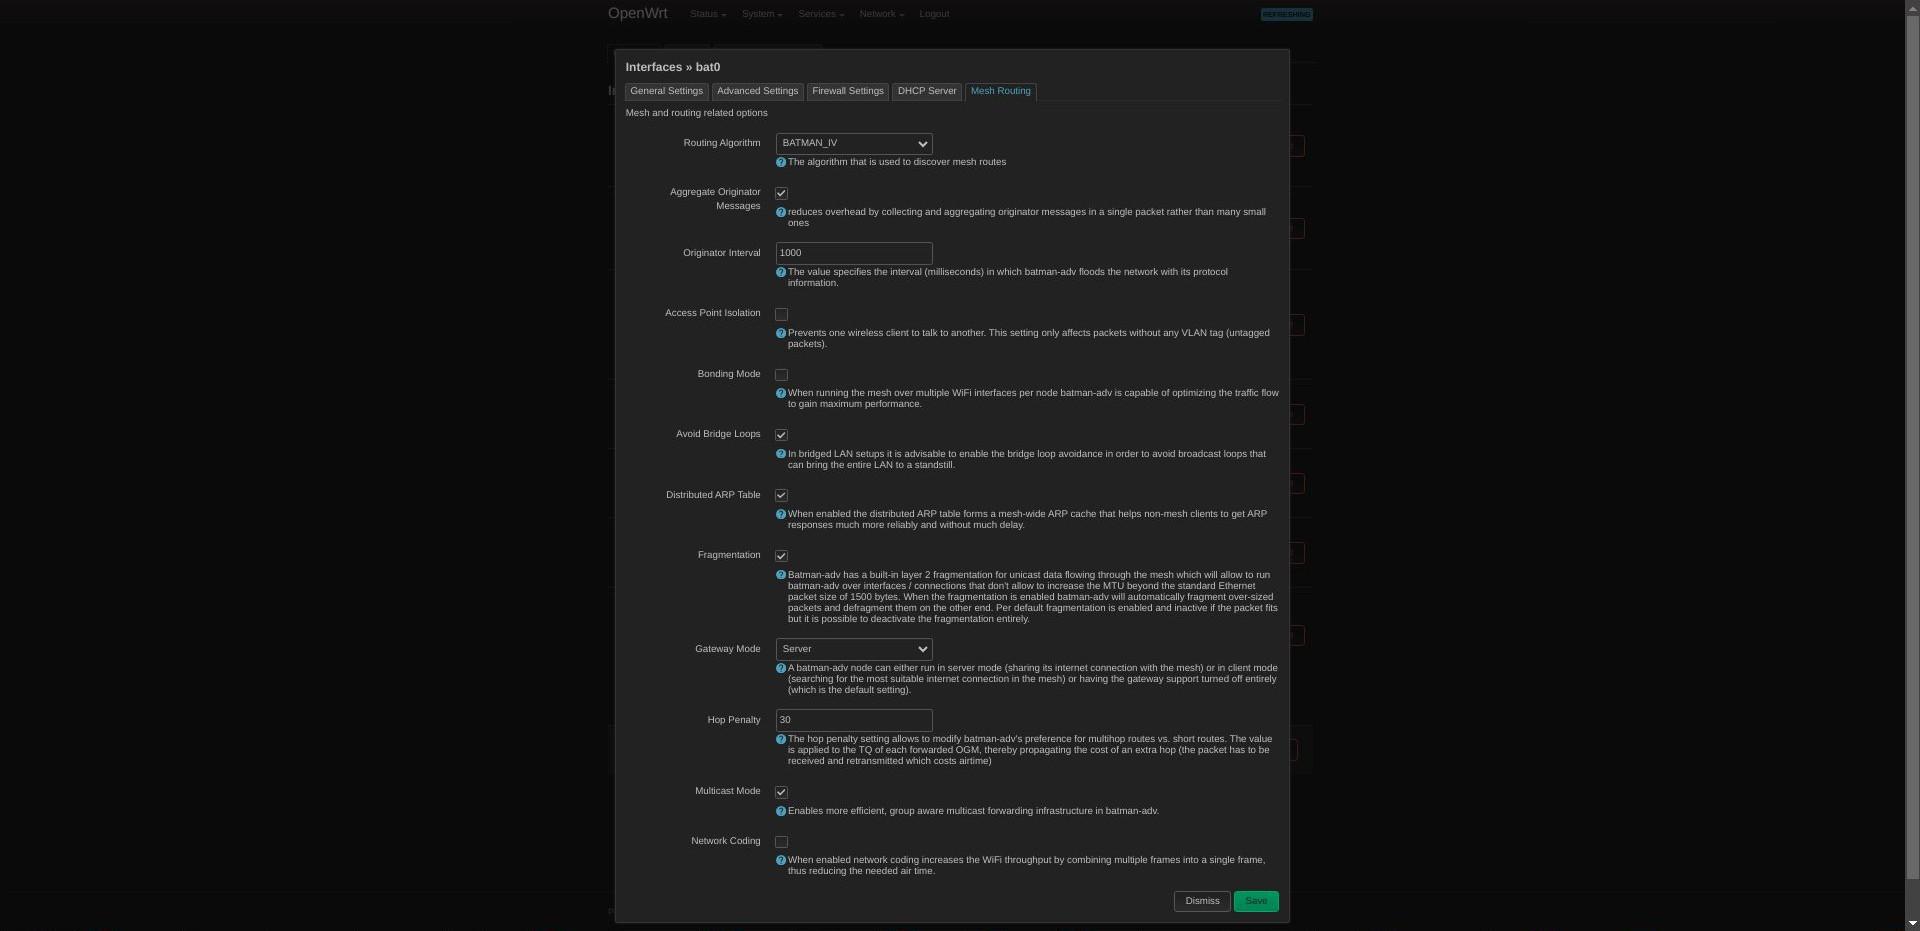Expand Services menu in OpenWrt header
The width and height of the screenshot is (1920, 931).
tap(821, 14)
